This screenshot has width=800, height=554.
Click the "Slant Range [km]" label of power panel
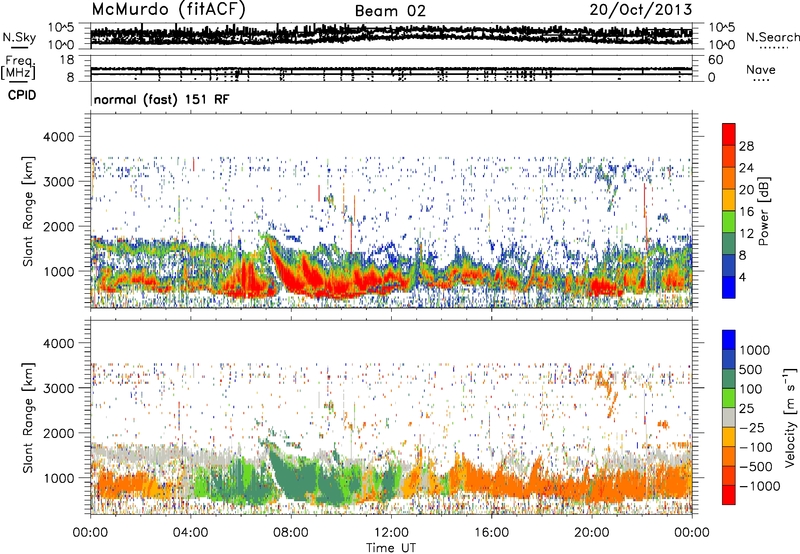point(28,211)
